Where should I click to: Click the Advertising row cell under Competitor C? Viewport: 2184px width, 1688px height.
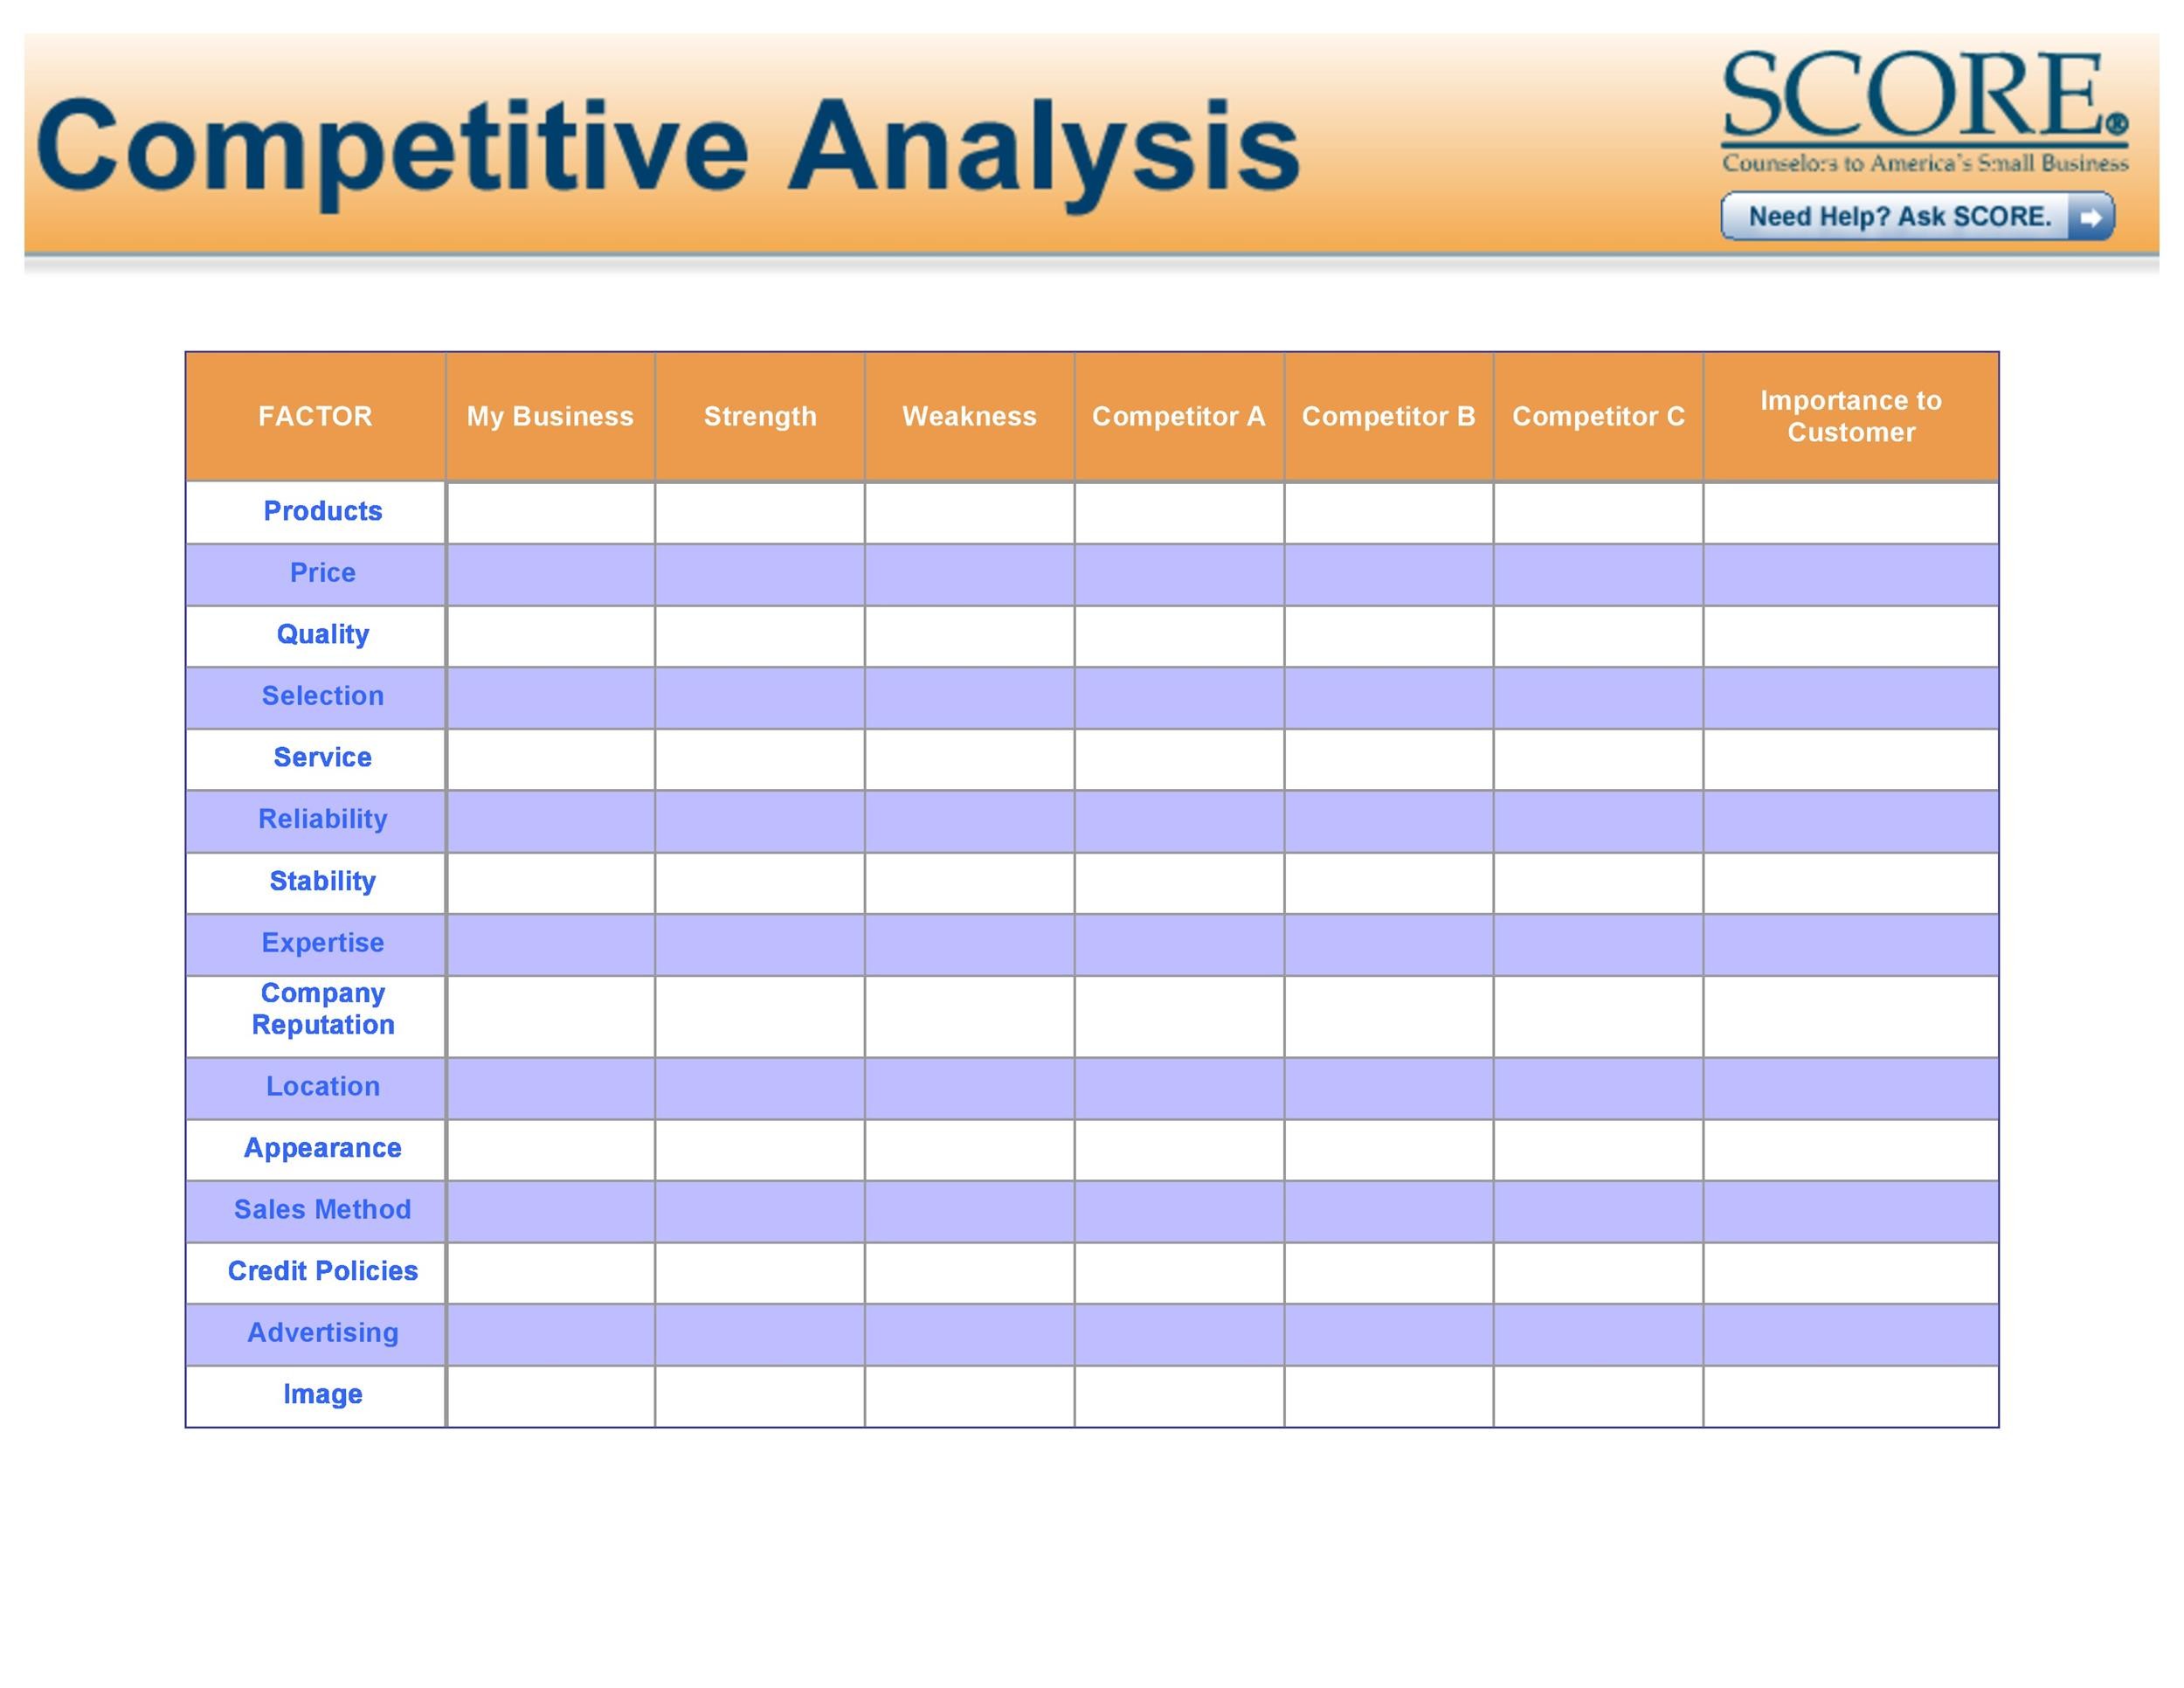click(x=1597, y=1333)
